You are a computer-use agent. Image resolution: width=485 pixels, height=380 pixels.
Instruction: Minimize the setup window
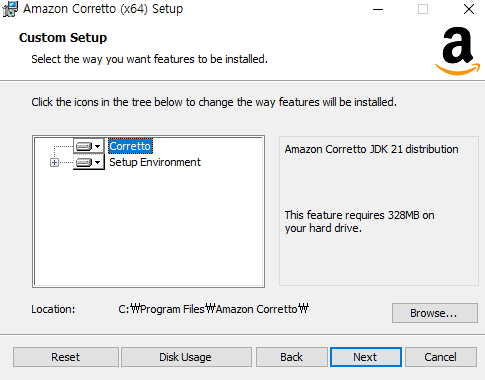(x=378, y=9)
